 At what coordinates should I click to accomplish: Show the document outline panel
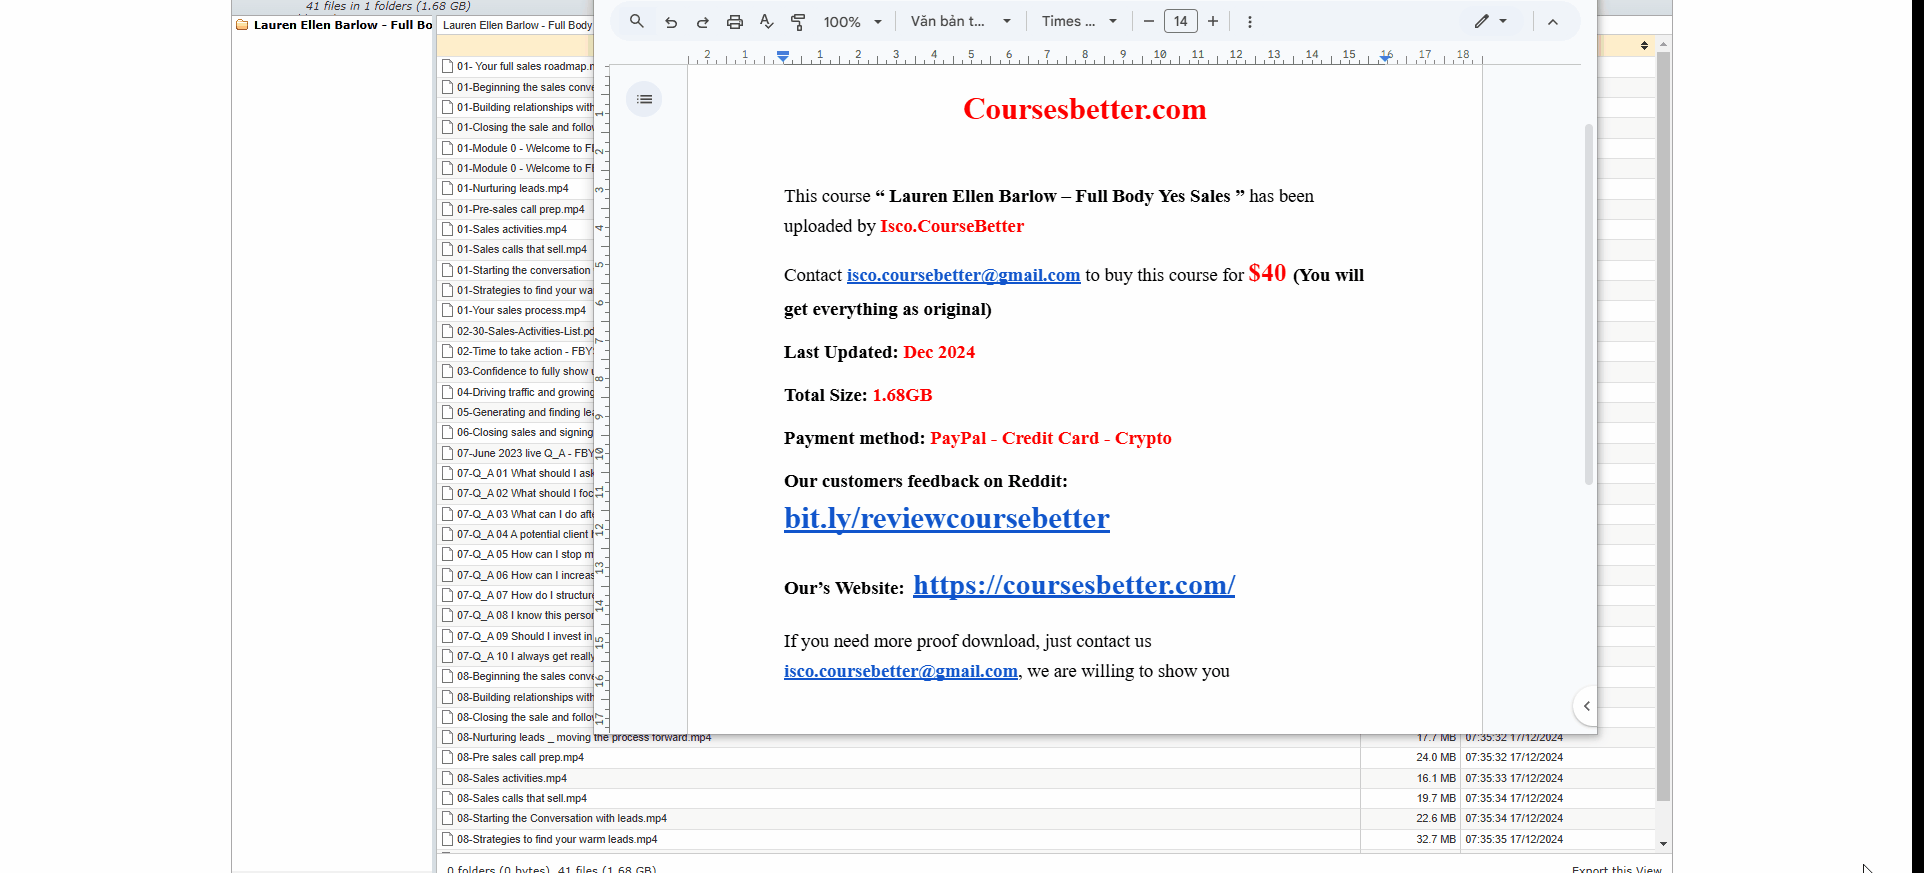[x=644, y=99]
